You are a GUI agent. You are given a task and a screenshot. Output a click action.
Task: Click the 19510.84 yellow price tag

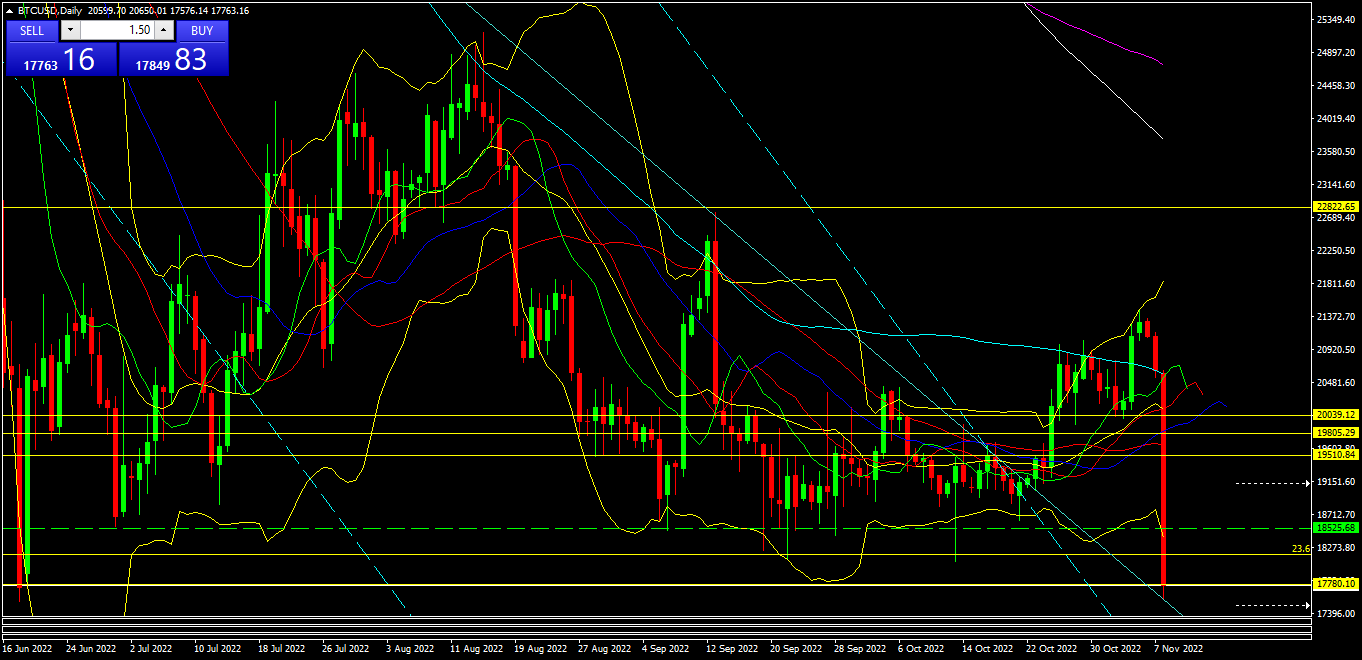(1335, 455)
